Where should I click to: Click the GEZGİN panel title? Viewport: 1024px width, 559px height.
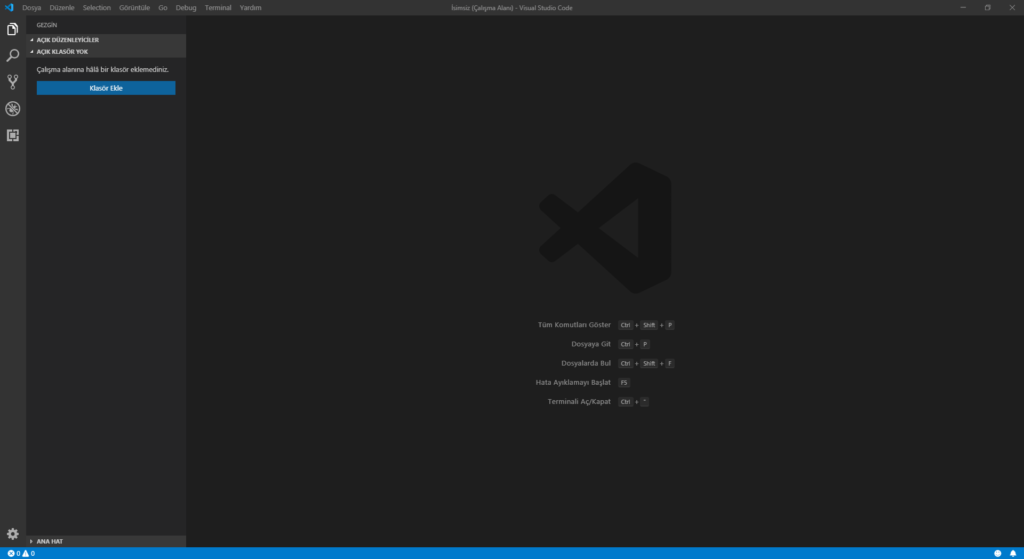[47, 25]
